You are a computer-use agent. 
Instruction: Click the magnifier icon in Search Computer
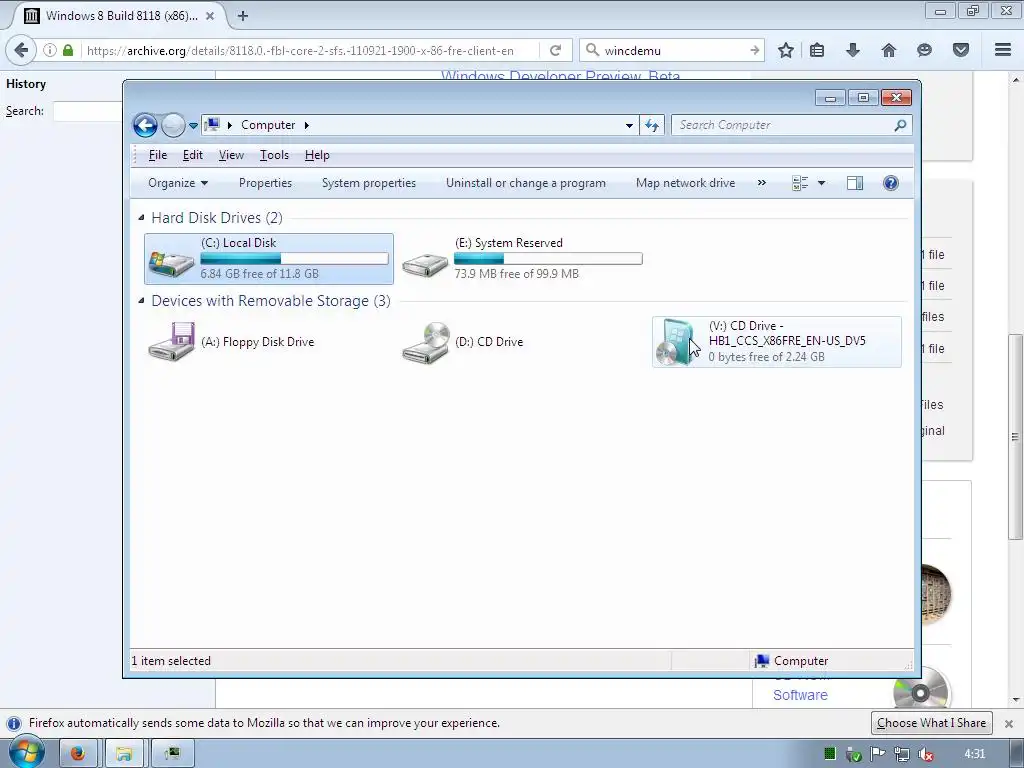(x=900, y=125)
